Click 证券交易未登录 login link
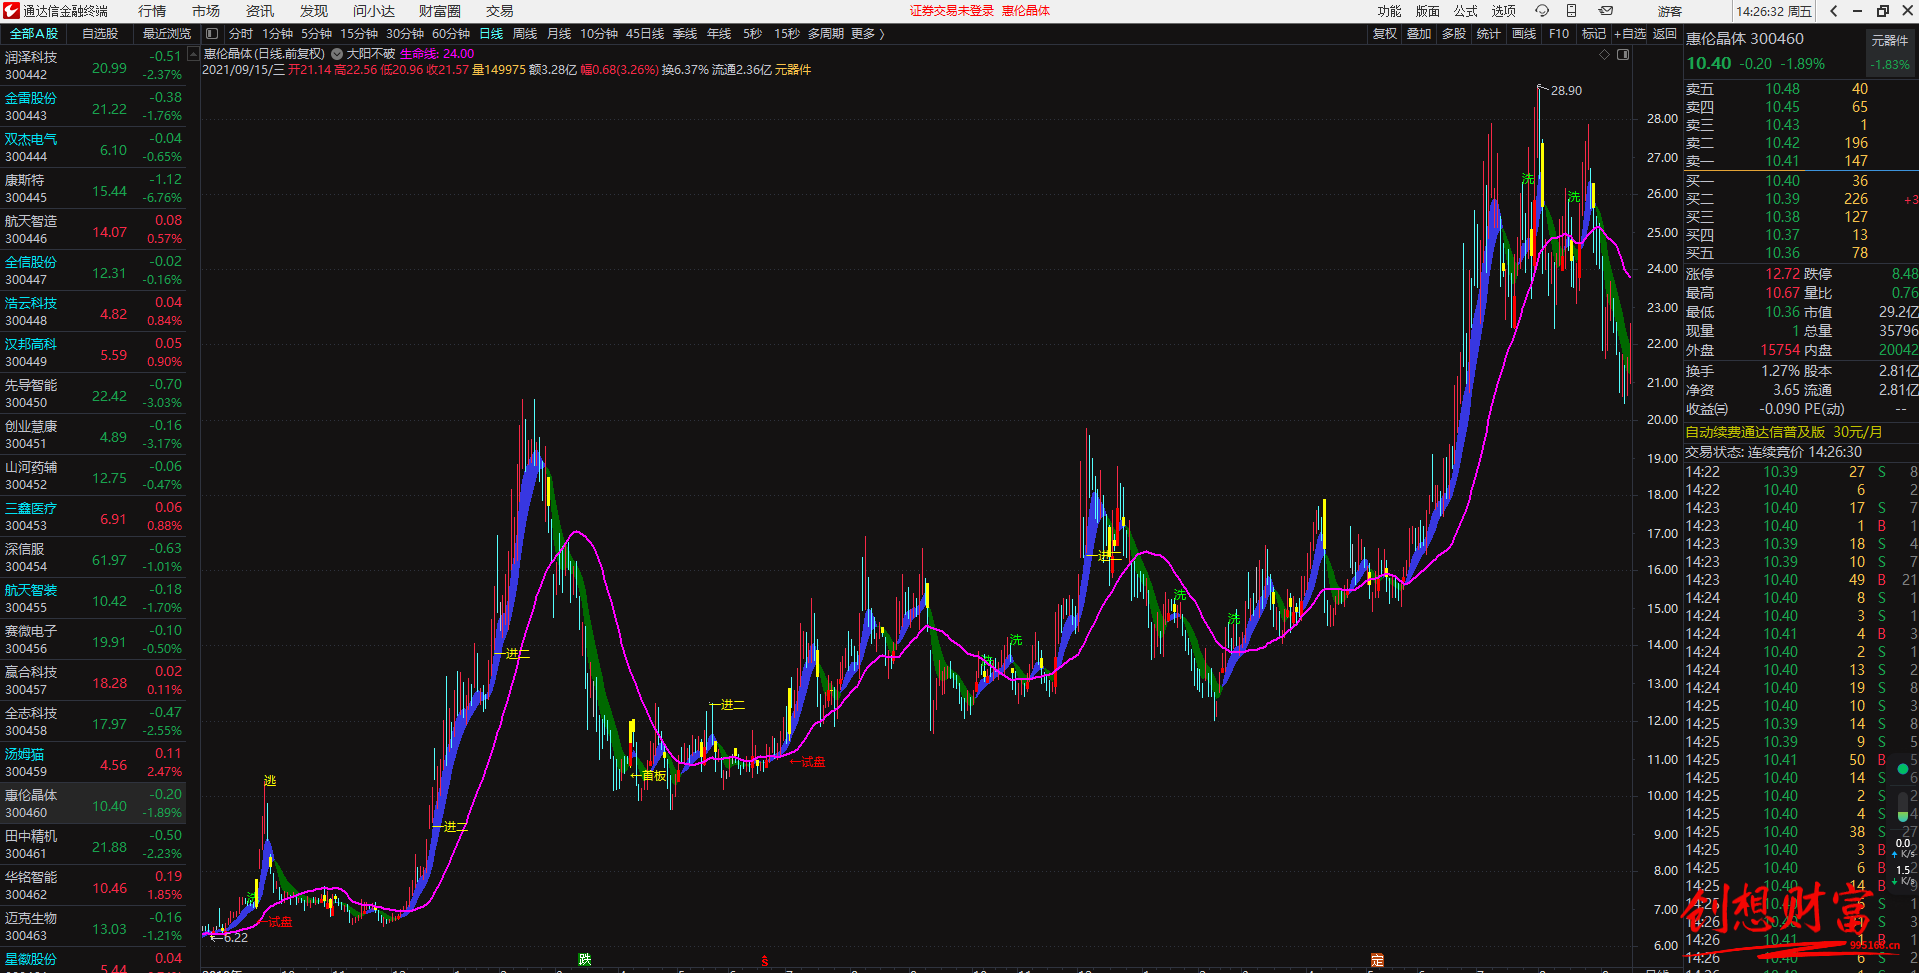Screen dimensions: 1919x973 coord(952,11)
